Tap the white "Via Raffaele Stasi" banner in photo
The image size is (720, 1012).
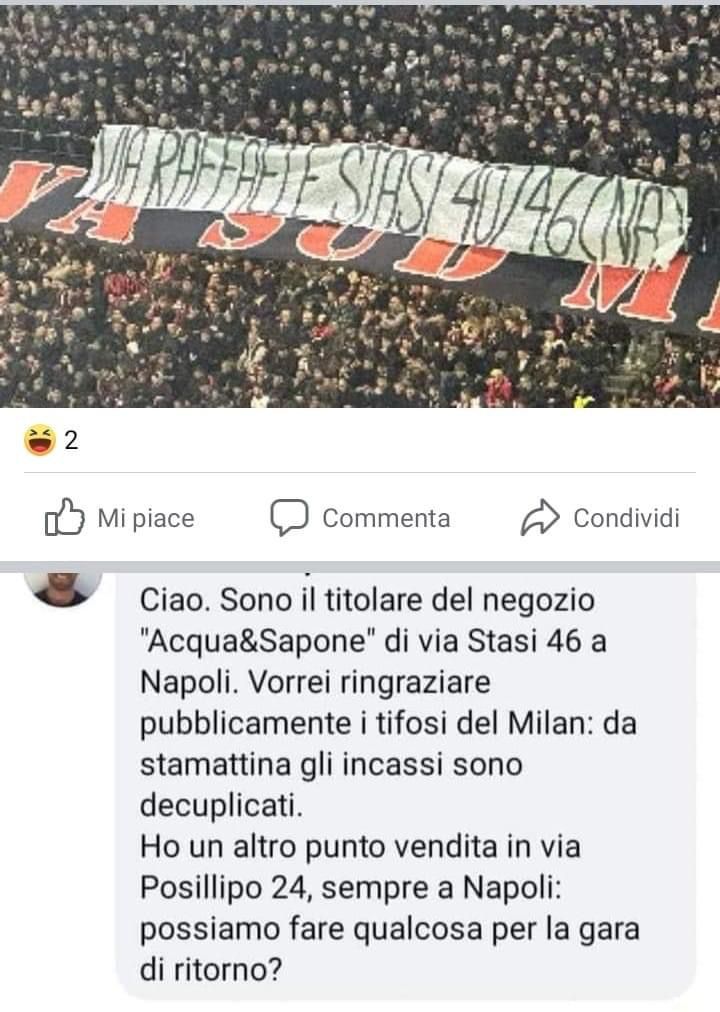(x=384, y=194)
